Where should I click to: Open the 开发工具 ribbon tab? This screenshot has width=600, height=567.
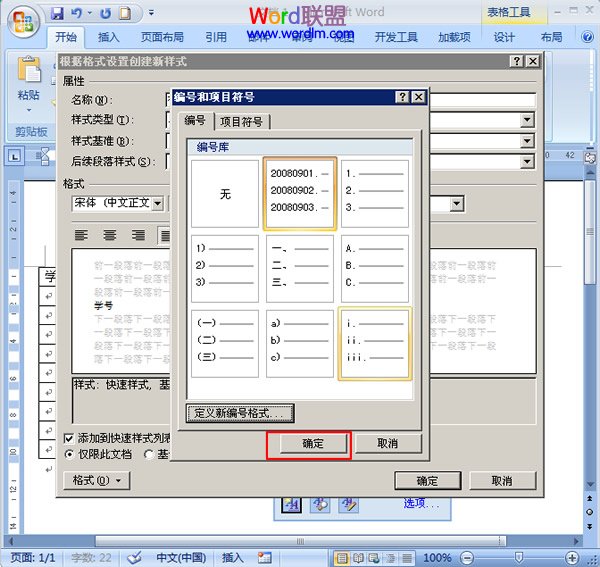396,37
